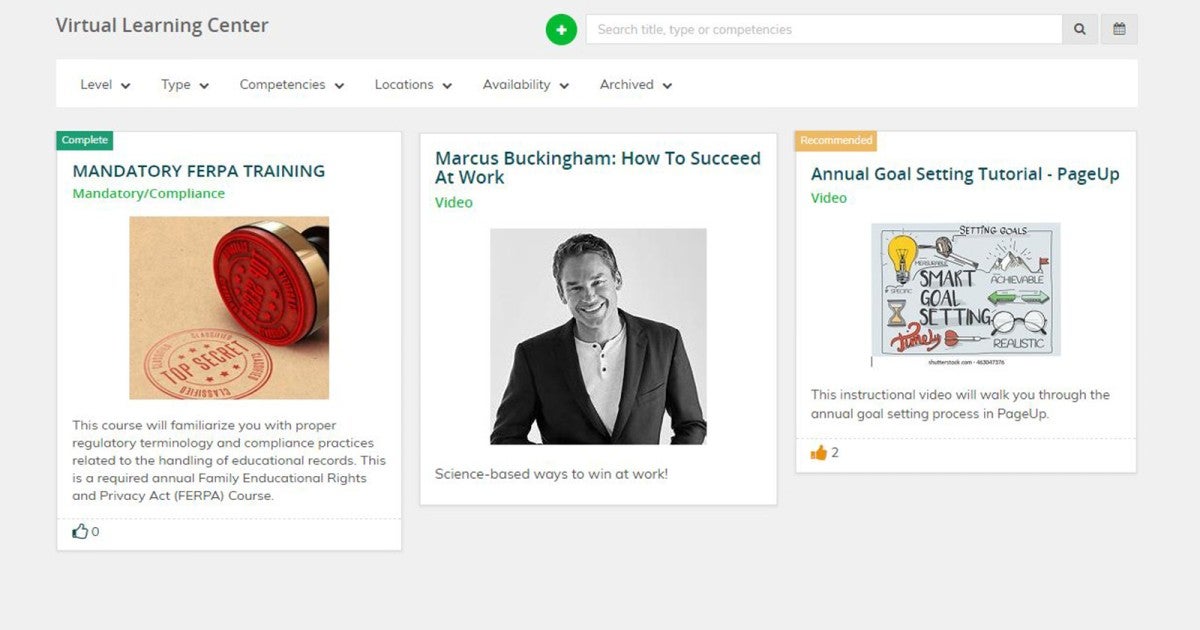Open Annual Goal Setting Tutorial - PageUp title

click(965, 174)
